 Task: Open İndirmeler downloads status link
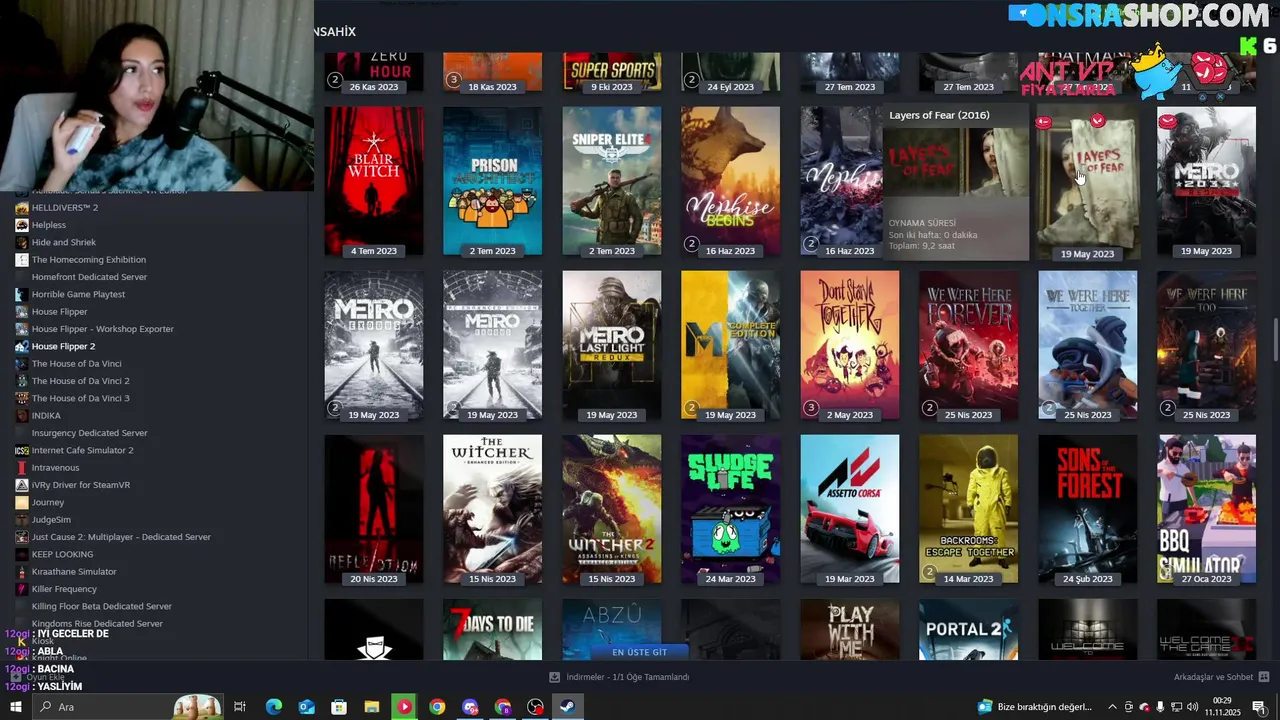(627, 677)
